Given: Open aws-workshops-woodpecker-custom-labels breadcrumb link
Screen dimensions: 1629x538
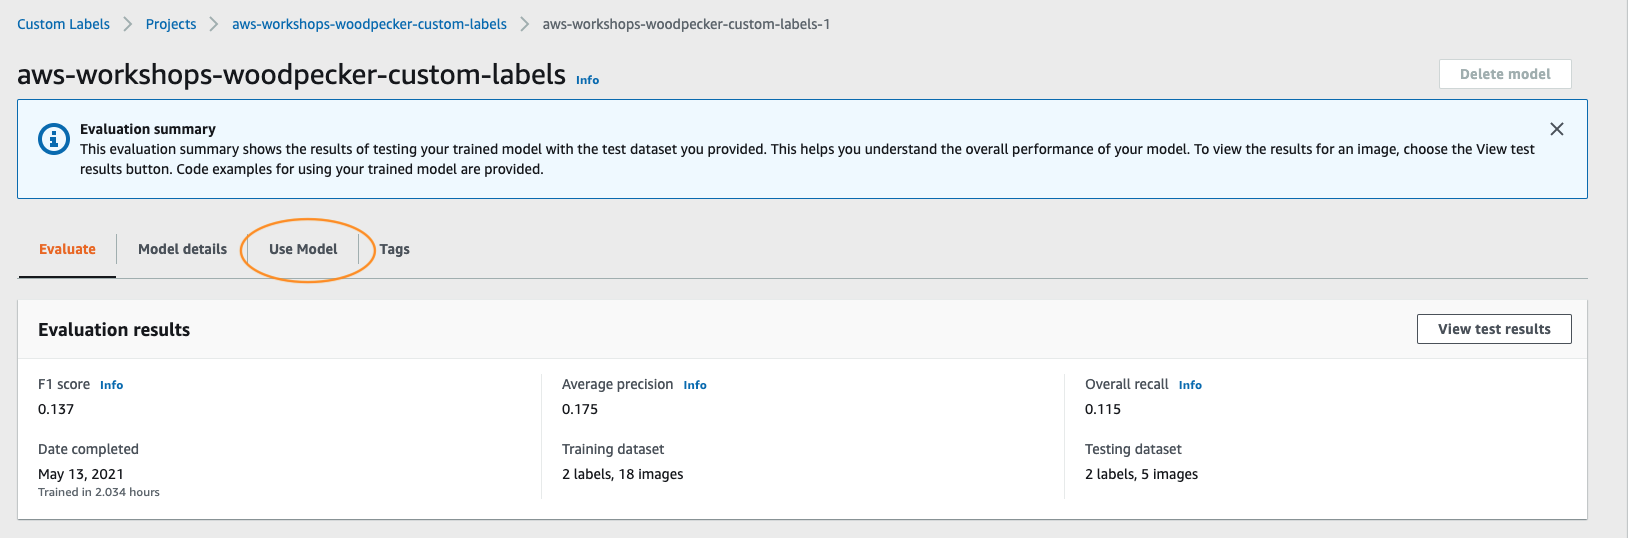Looking at the screenshot, I should point(369,24).
